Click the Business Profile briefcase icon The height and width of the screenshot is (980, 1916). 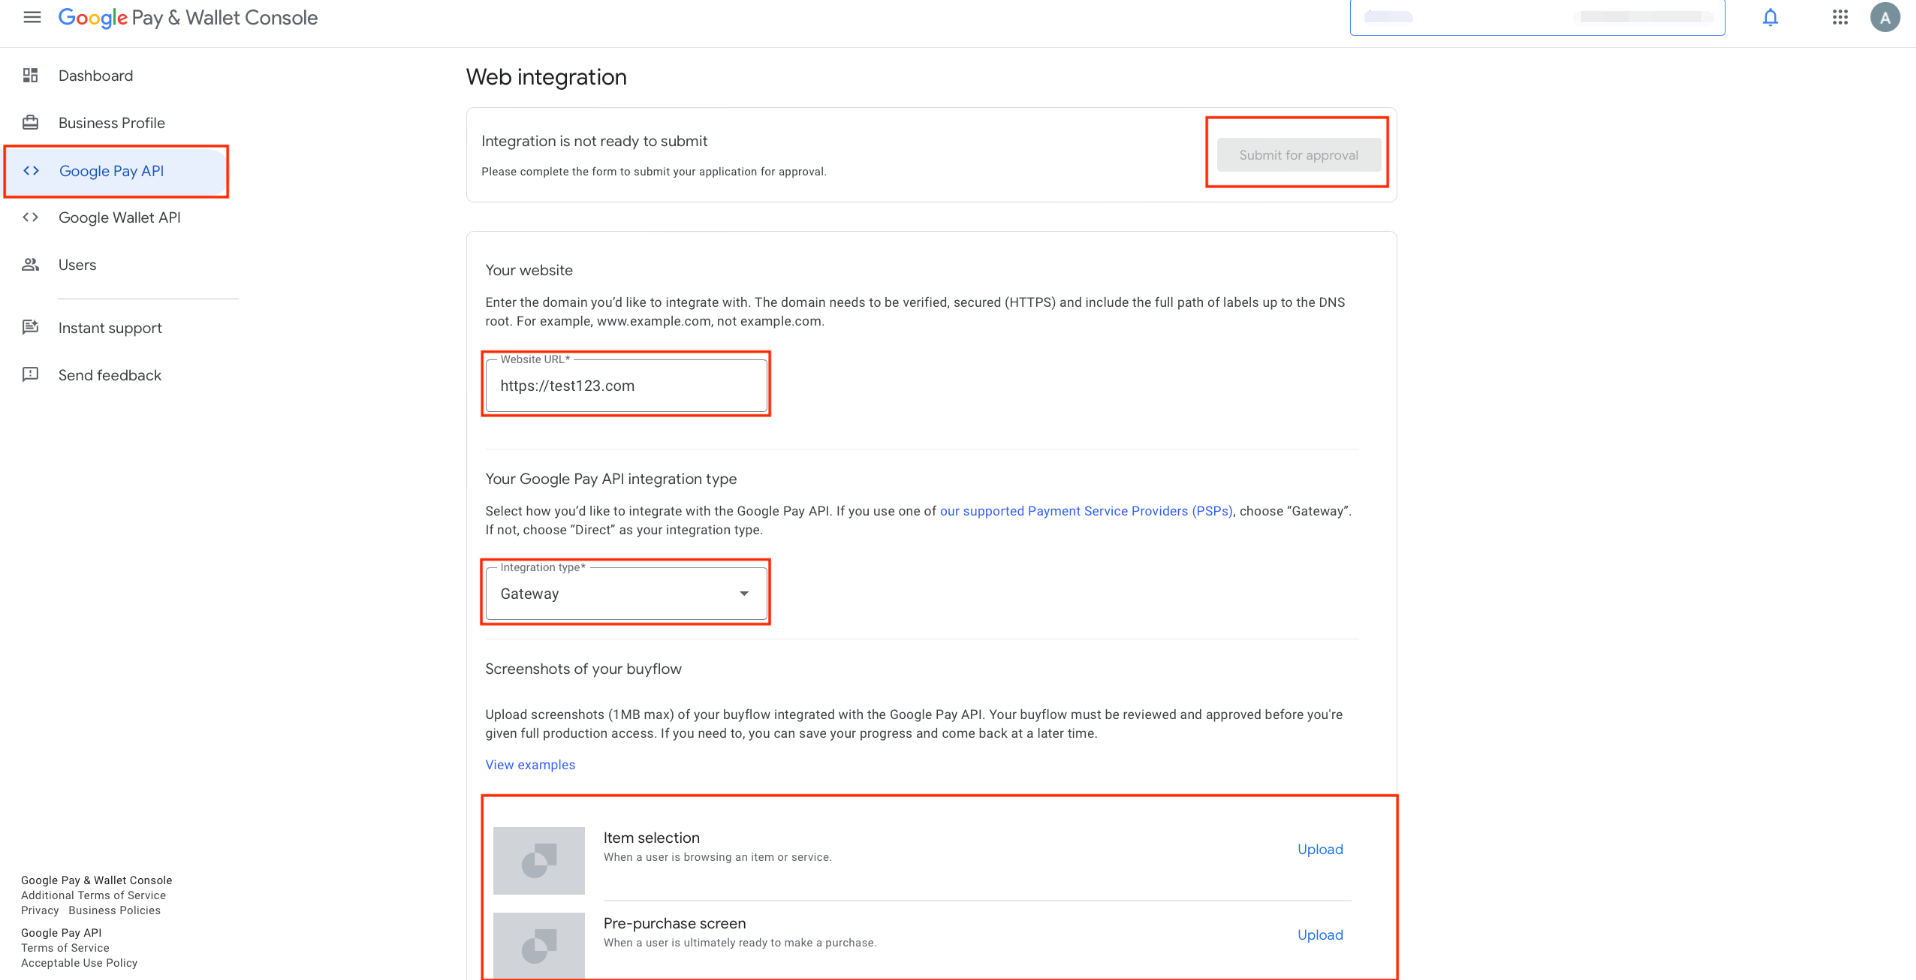click(x=31, y=122)
